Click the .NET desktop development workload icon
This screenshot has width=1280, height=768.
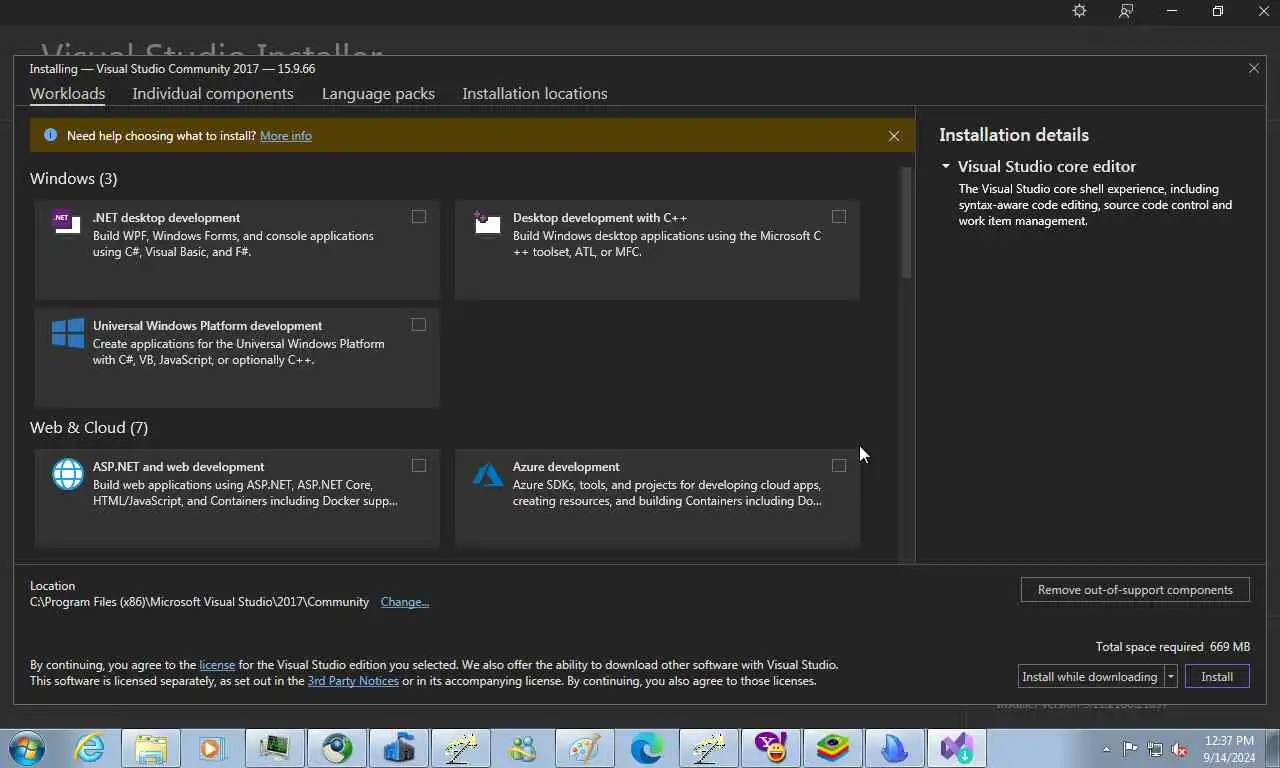coord(67,223)
